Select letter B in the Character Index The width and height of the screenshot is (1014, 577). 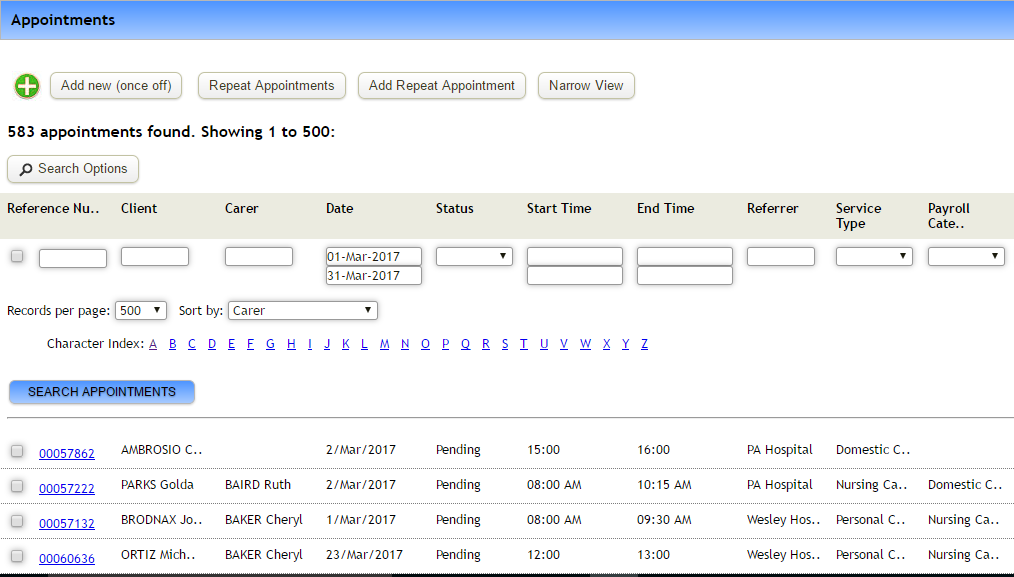[172, 343]
